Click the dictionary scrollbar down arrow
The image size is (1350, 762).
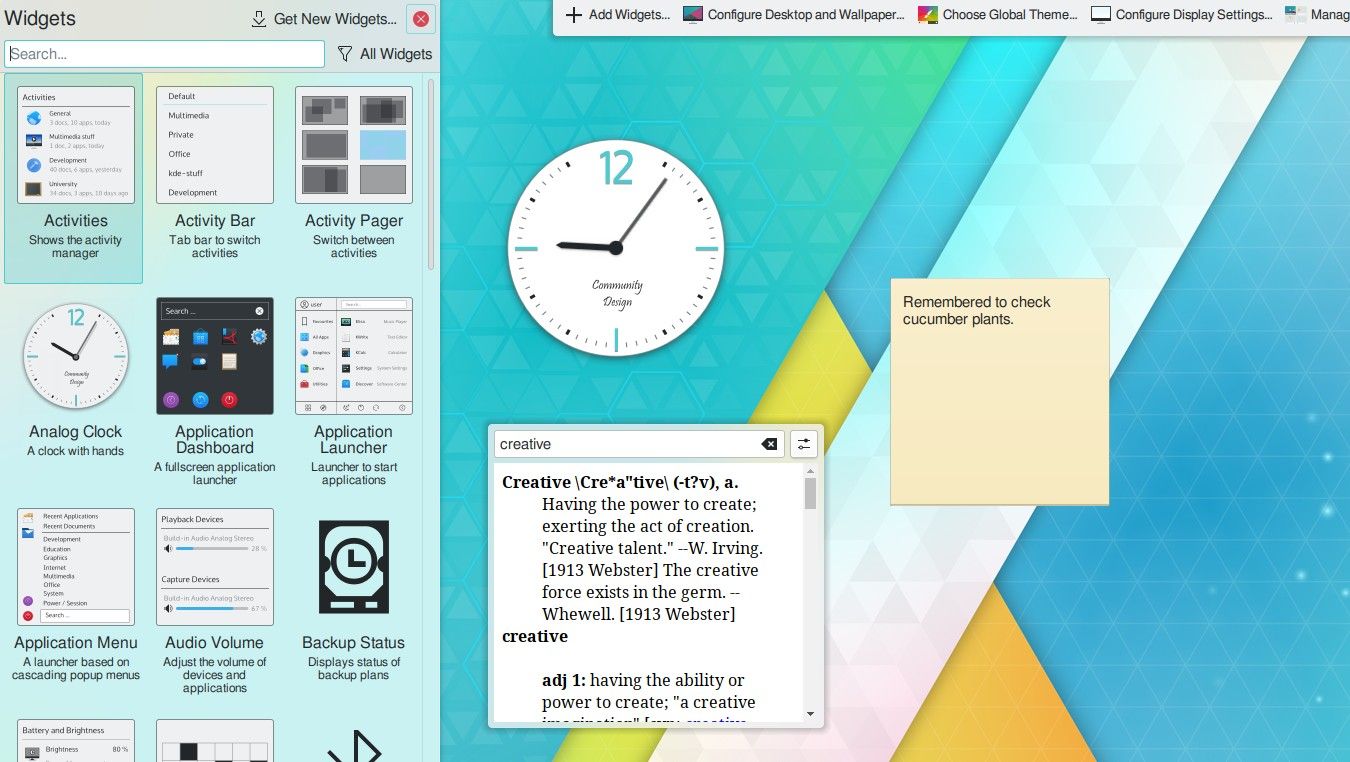810,714
